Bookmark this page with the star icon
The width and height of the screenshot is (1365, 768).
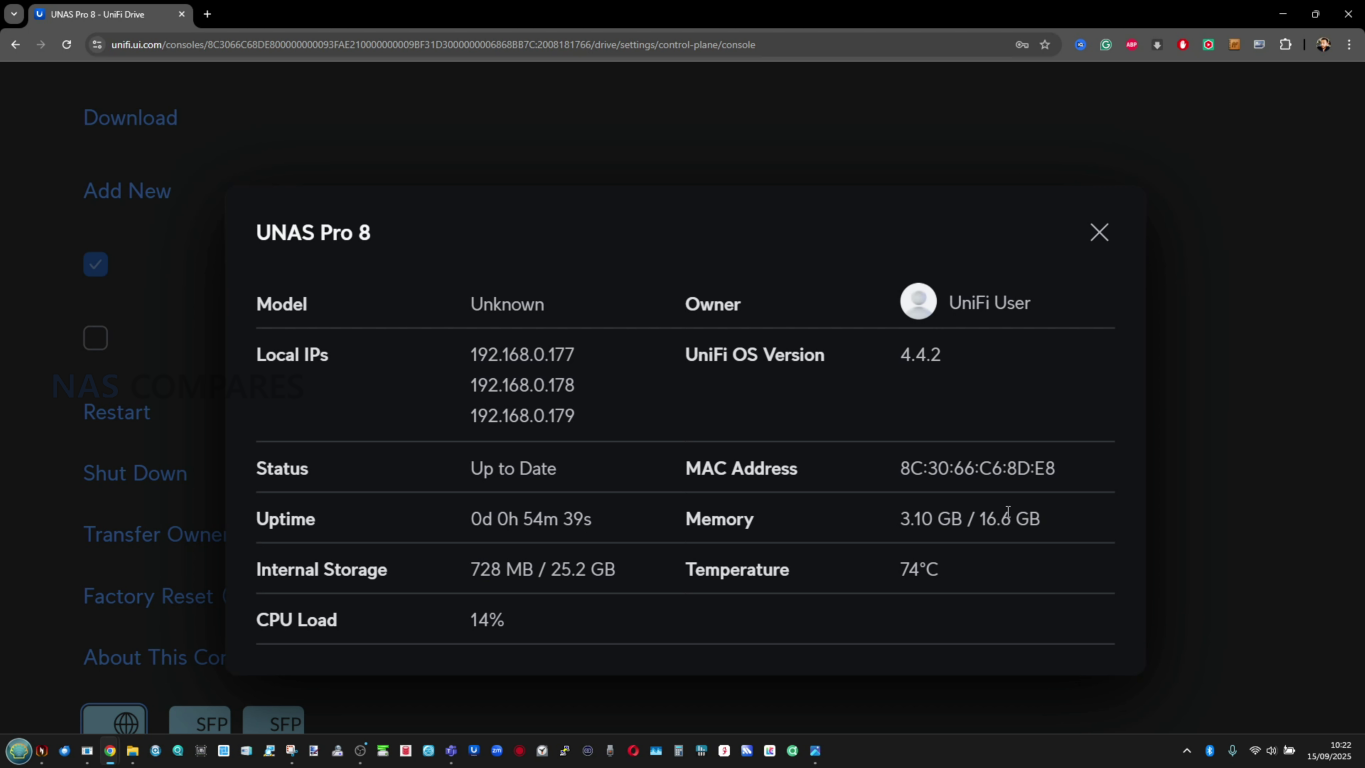click(x=1045, y=44)
